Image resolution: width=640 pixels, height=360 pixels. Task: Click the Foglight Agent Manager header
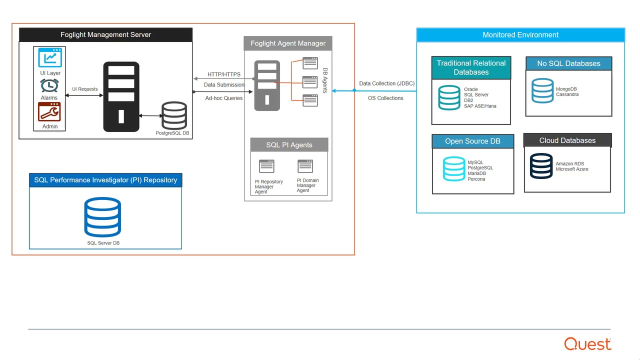pyautogui.click(x=288, y=43)
